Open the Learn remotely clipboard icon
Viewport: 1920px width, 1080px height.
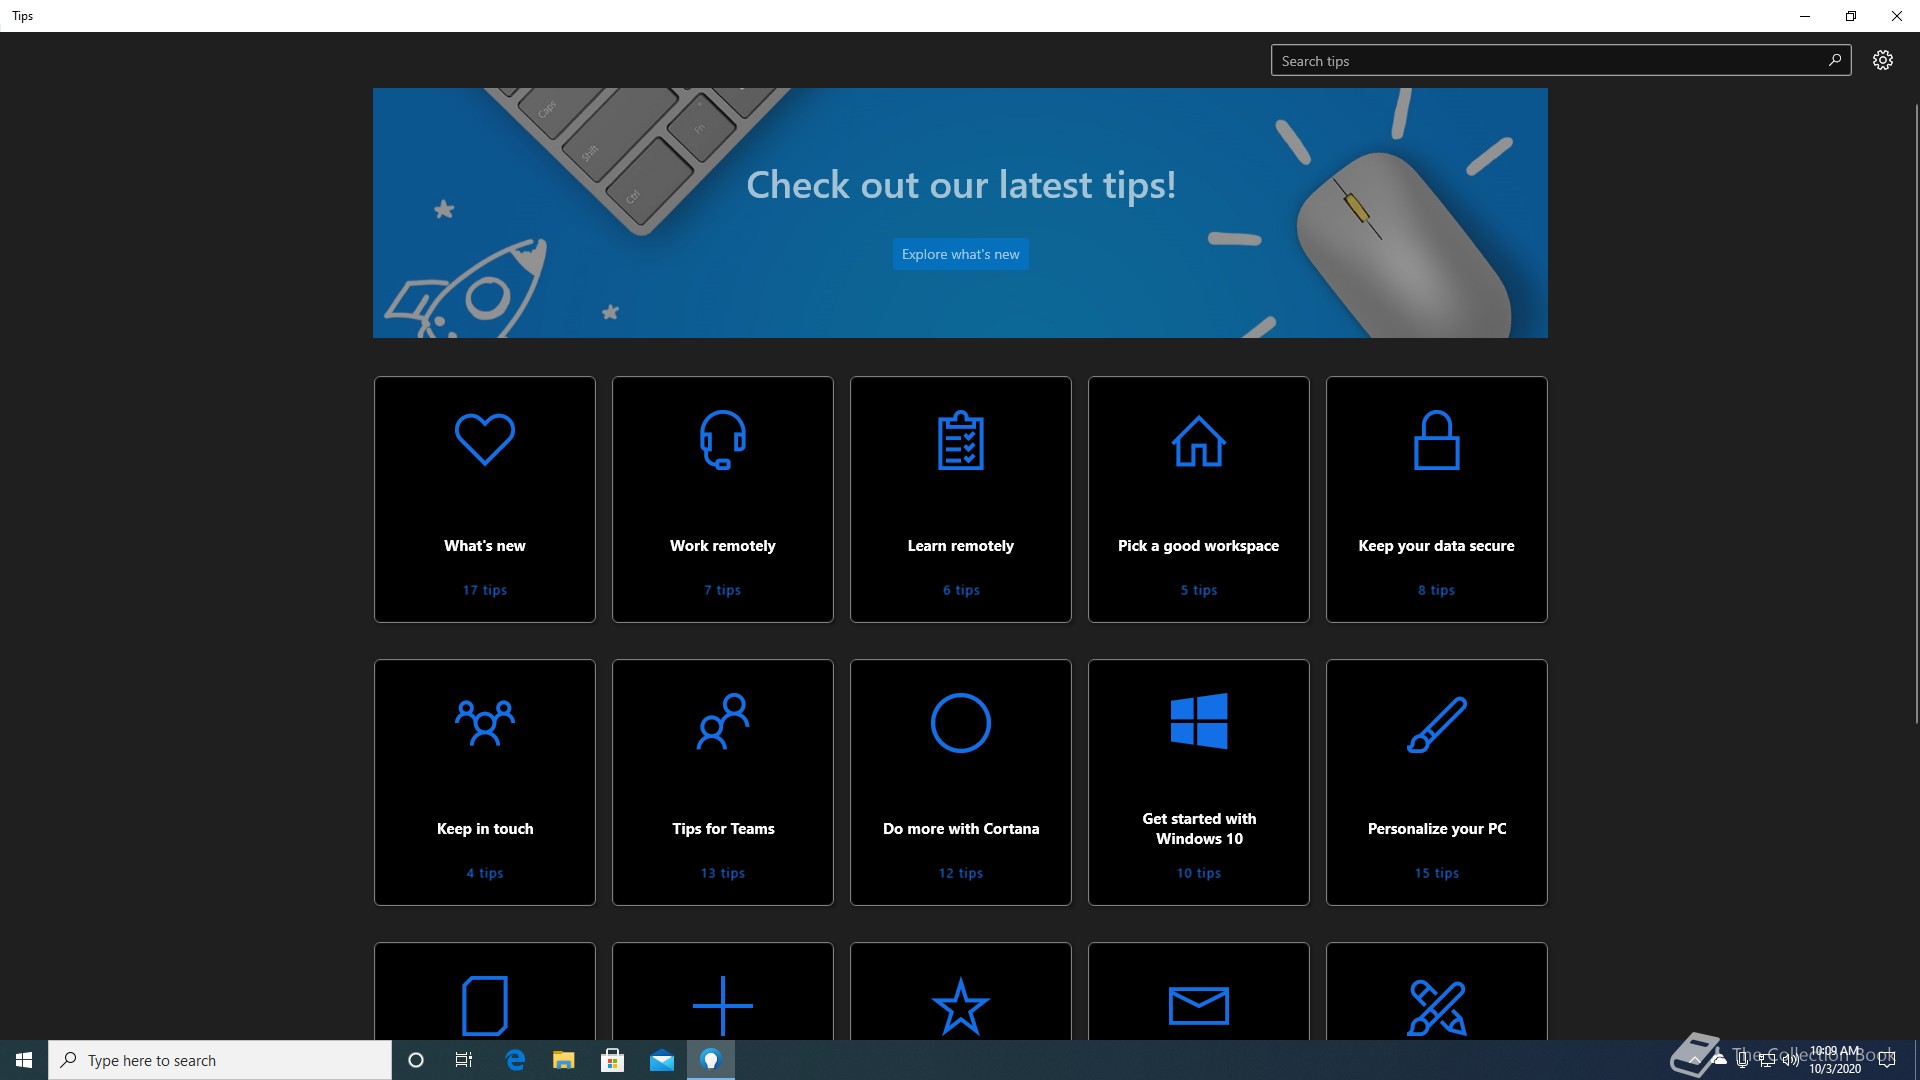pos(961,440)
